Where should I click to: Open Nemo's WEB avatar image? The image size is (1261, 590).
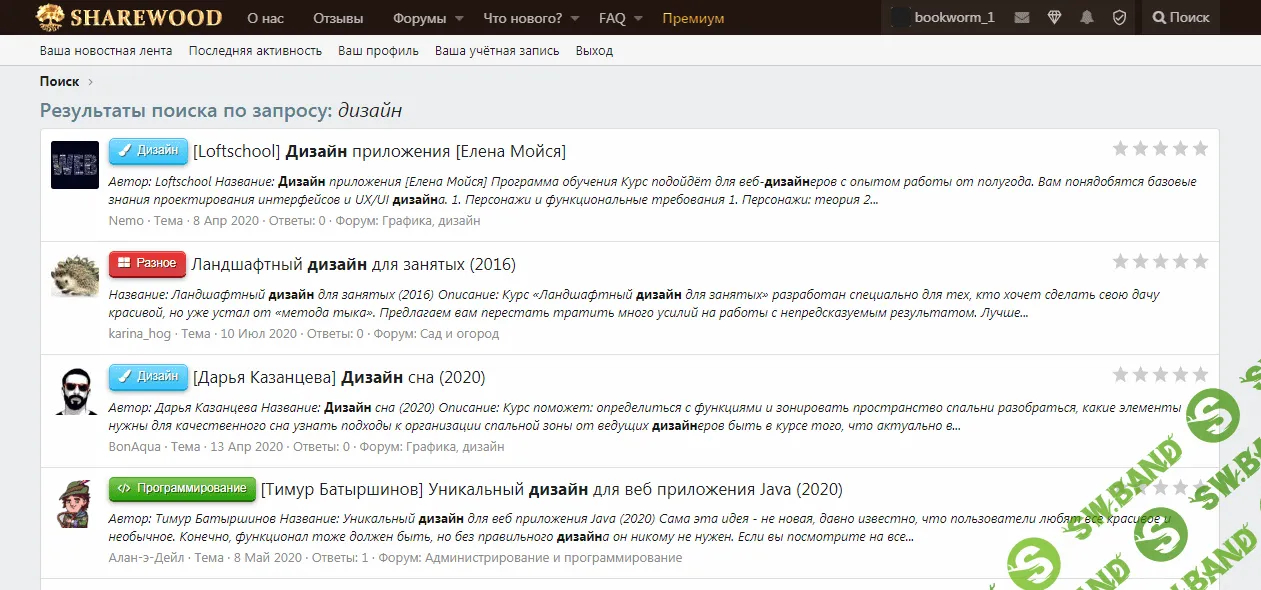(75, 165)
